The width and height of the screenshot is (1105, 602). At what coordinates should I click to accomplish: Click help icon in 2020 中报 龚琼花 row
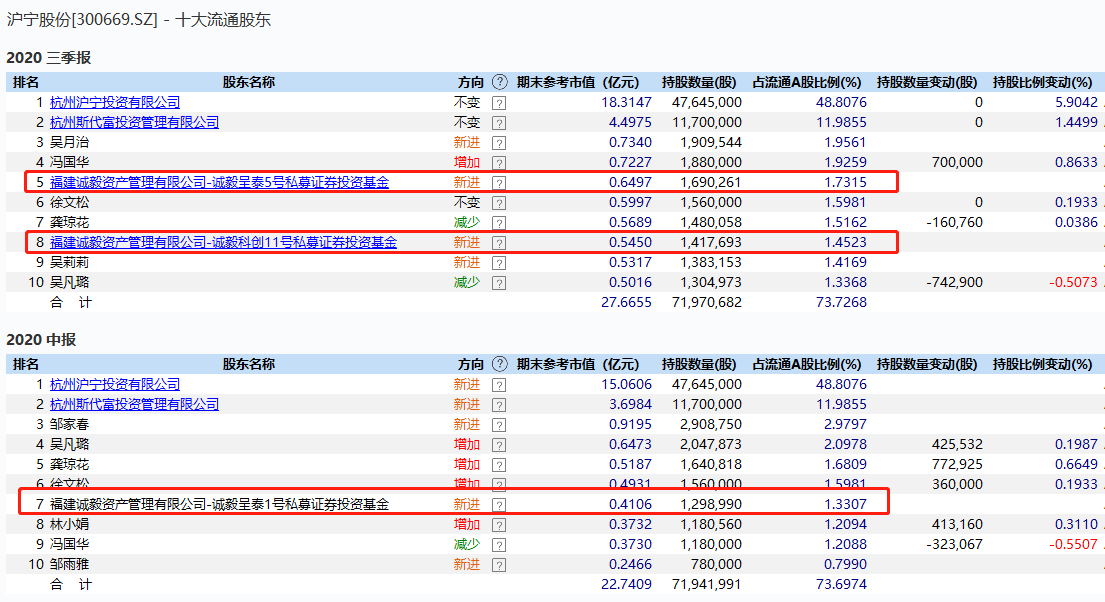click(499, 465)
